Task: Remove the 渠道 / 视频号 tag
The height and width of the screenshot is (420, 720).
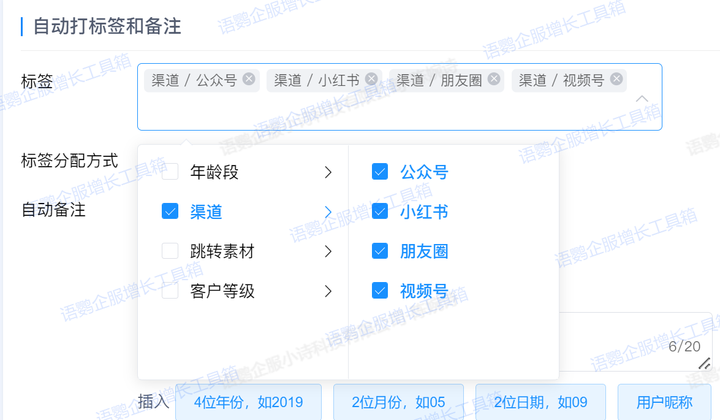Action: [617, 80]
